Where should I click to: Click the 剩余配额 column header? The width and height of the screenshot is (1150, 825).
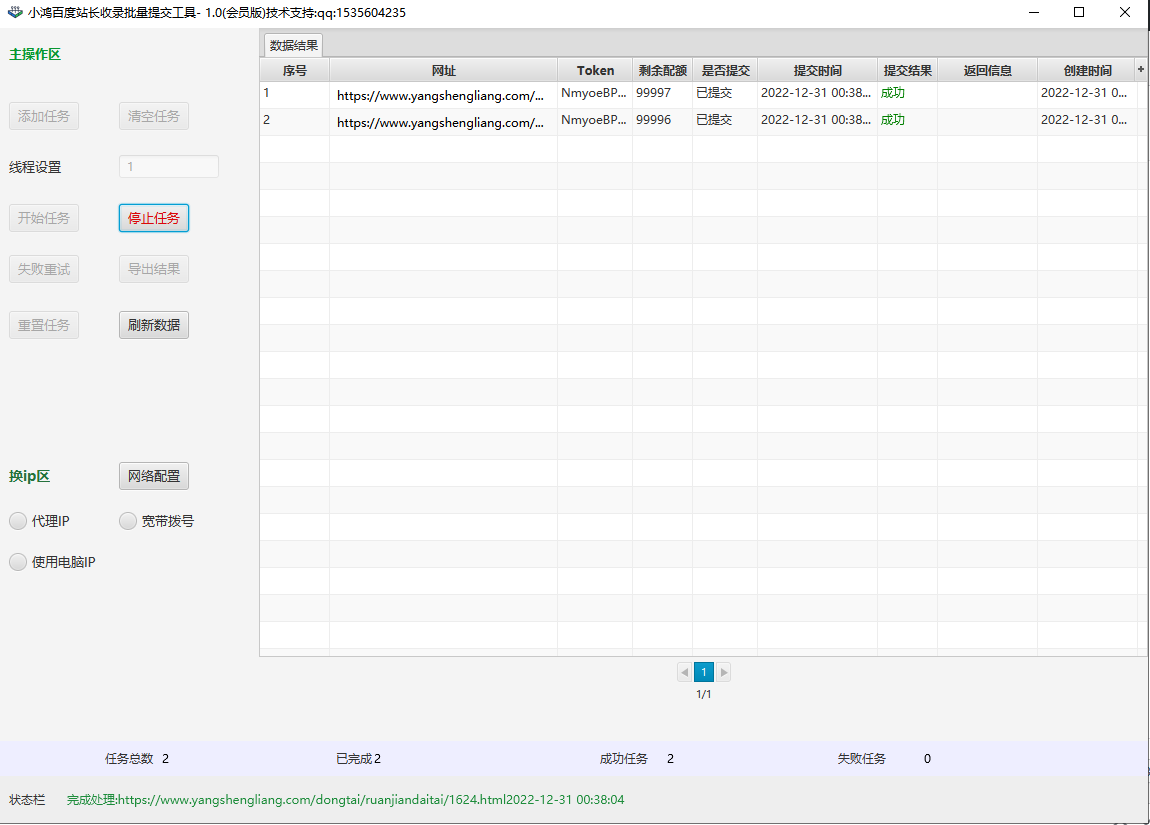[662, 70]
